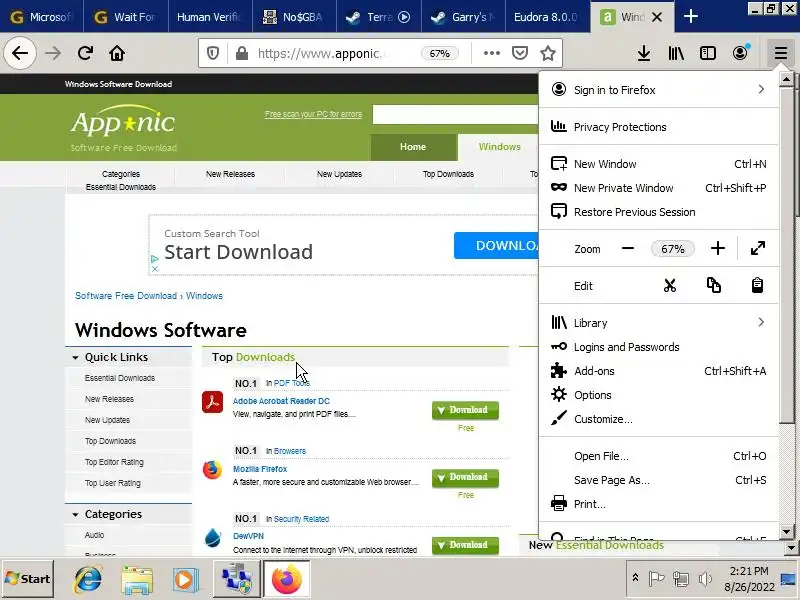Click the Forward arrow button

click(53, 53)
